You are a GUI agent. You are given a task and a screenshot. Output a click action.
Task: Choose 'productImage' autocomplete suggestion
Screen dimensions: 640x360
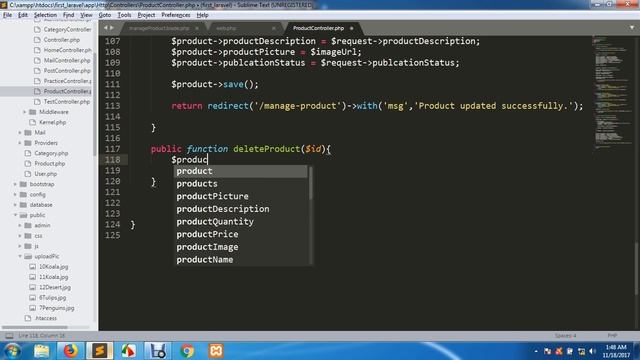pos(241,247)
